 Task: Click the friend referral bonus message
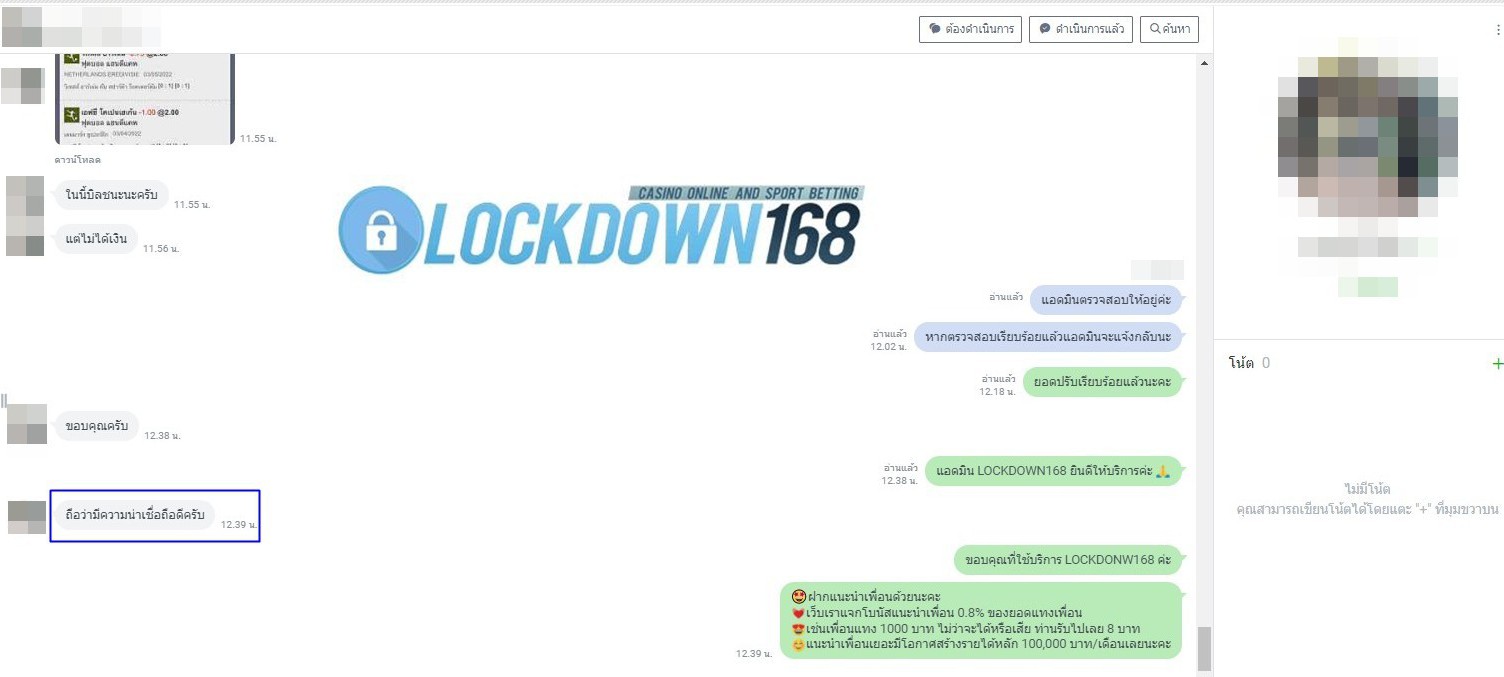pyautogui.click(x=981, y=620)
